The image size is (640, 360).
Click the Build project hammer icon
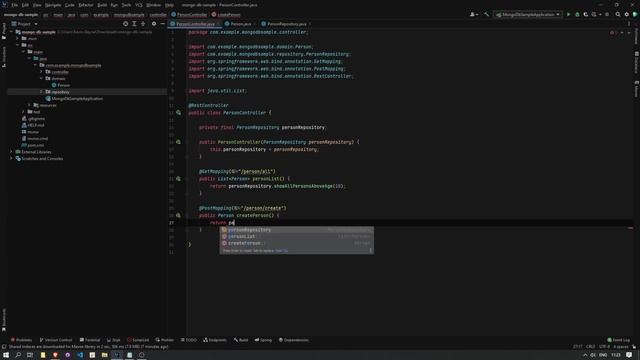(487, 14)
